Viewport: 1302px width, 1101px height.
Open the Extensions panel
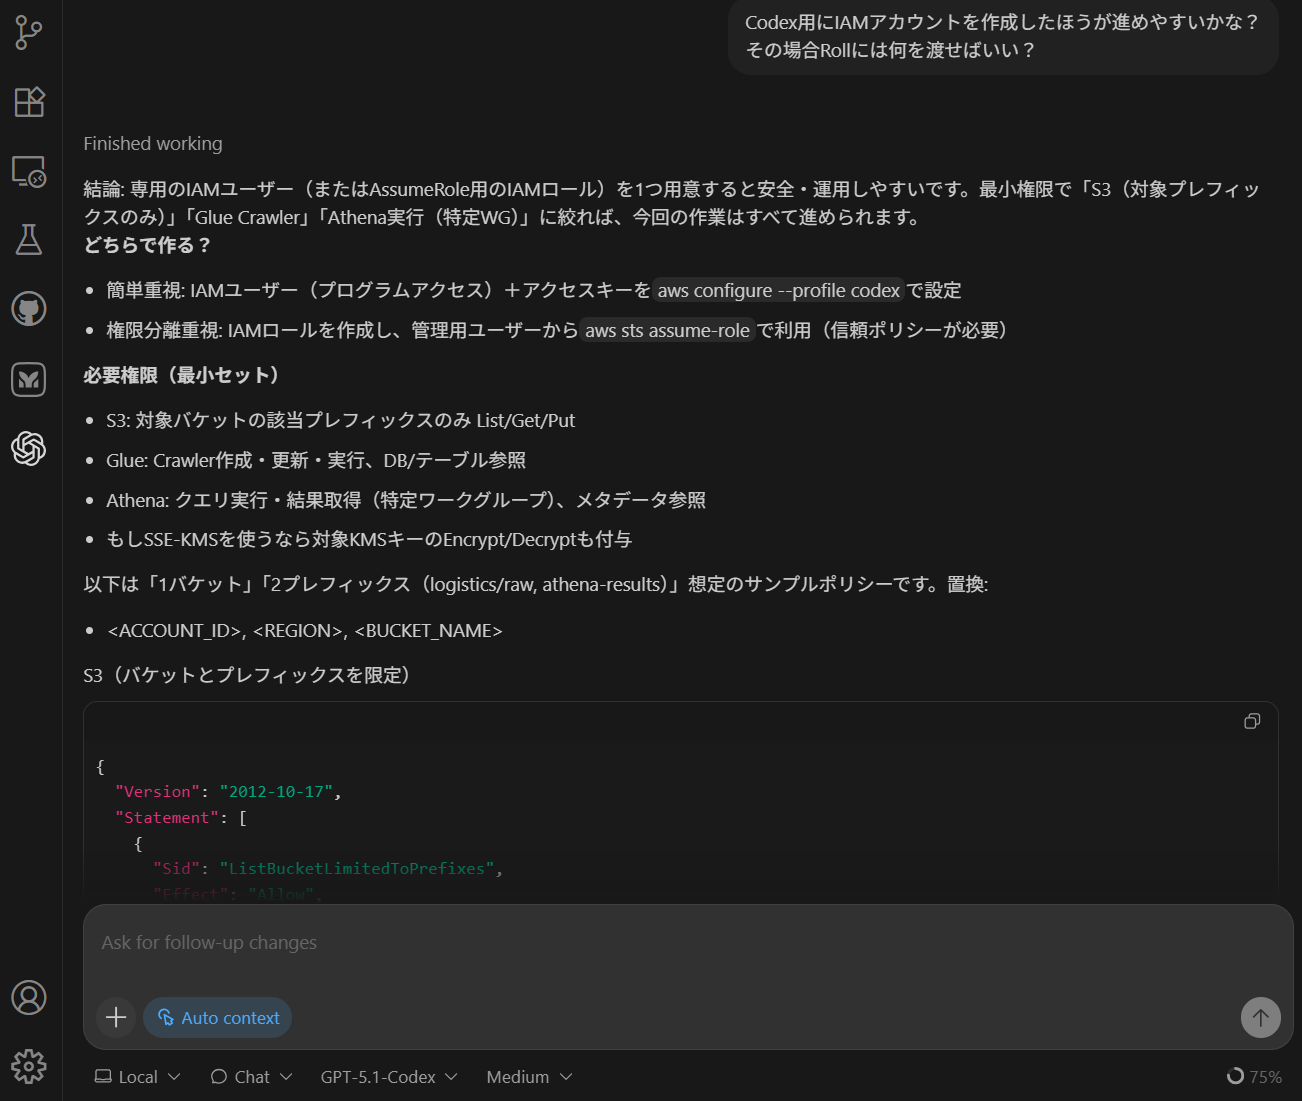pyautogui.click(x=29, y=101)
